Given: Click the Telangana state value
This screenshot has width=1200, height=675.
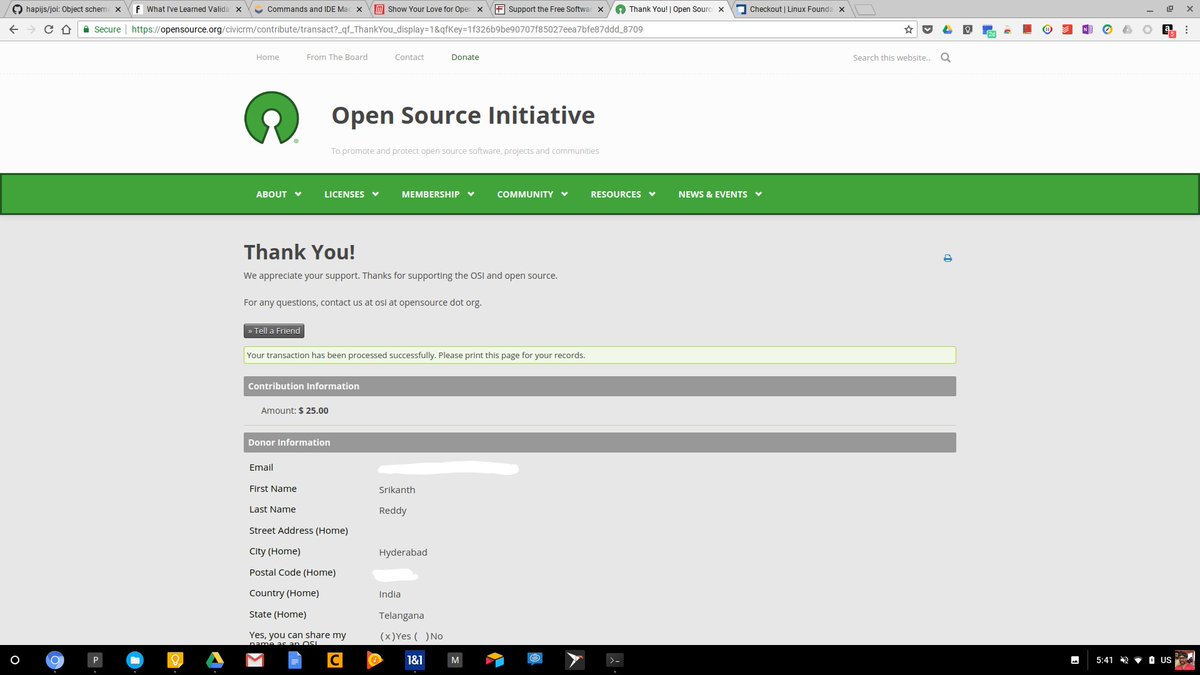Looking at the screenshot, I should coord(401,615).
